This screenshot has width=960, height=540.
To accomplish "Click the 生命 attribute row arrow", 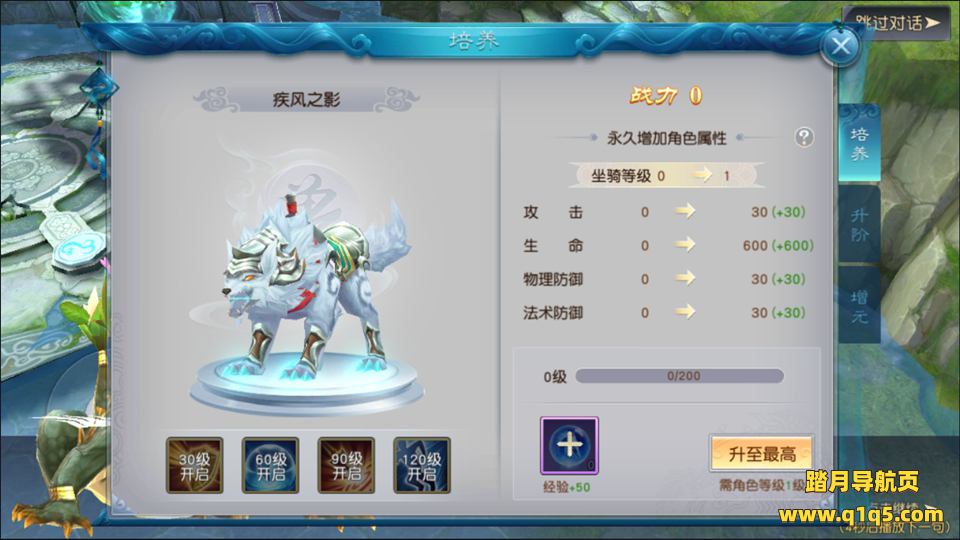I will click(684, 245).
